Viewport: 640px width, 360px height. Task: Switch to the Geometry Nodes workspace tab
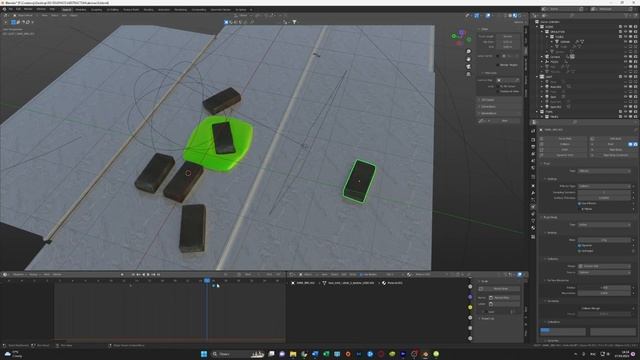click(x=220, y=9)
